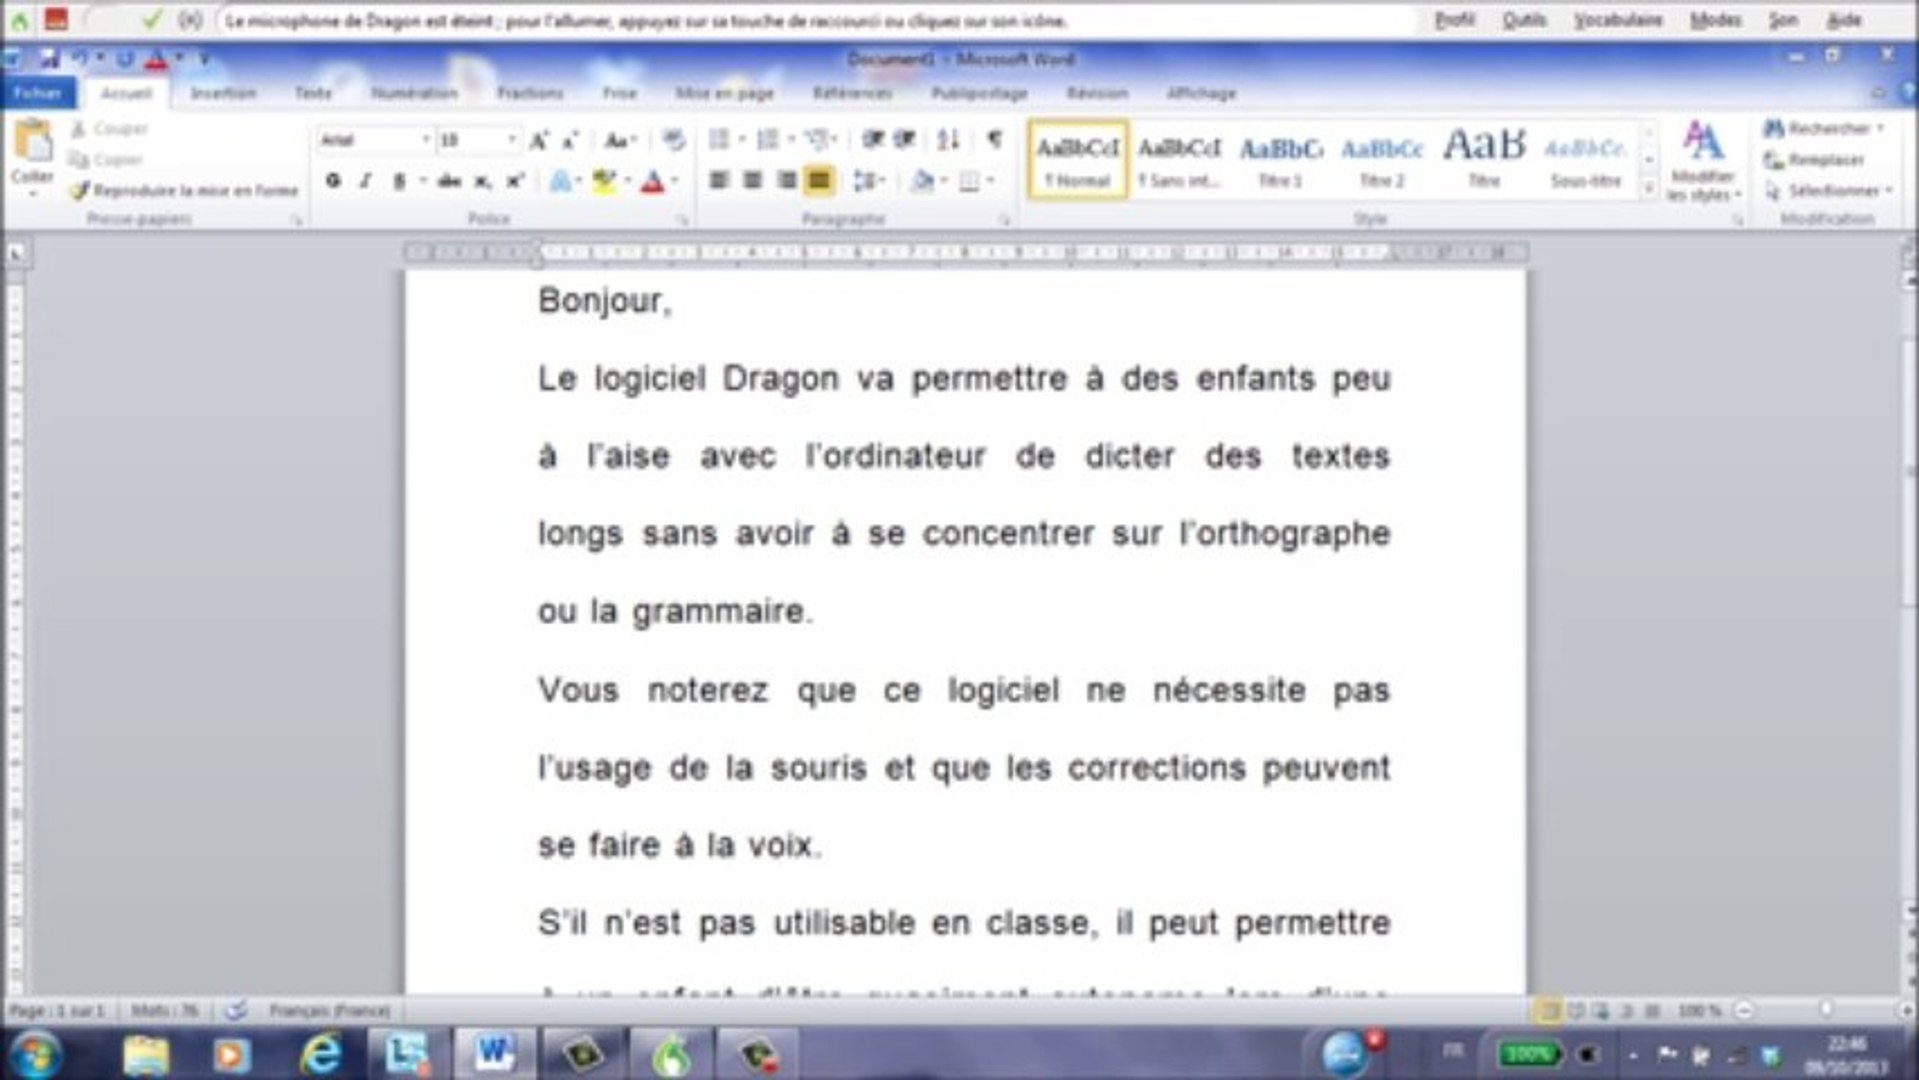
Task: Click the Coller paste button
Action: pyautogui.click(x=32, y=155)
